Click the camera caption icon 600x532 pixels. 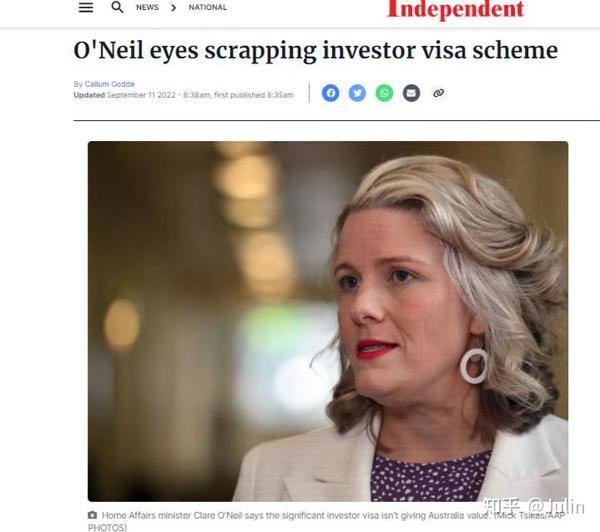coord(92,515)
